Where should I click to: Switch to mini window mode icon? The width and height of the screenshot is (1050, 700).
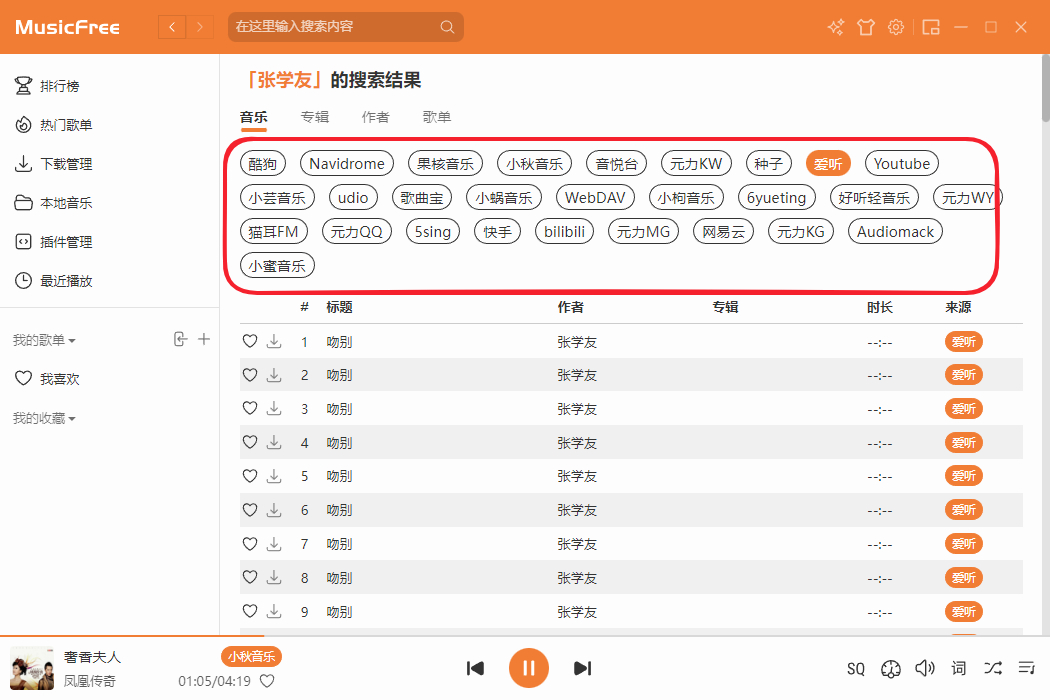(x=931, y=27)
